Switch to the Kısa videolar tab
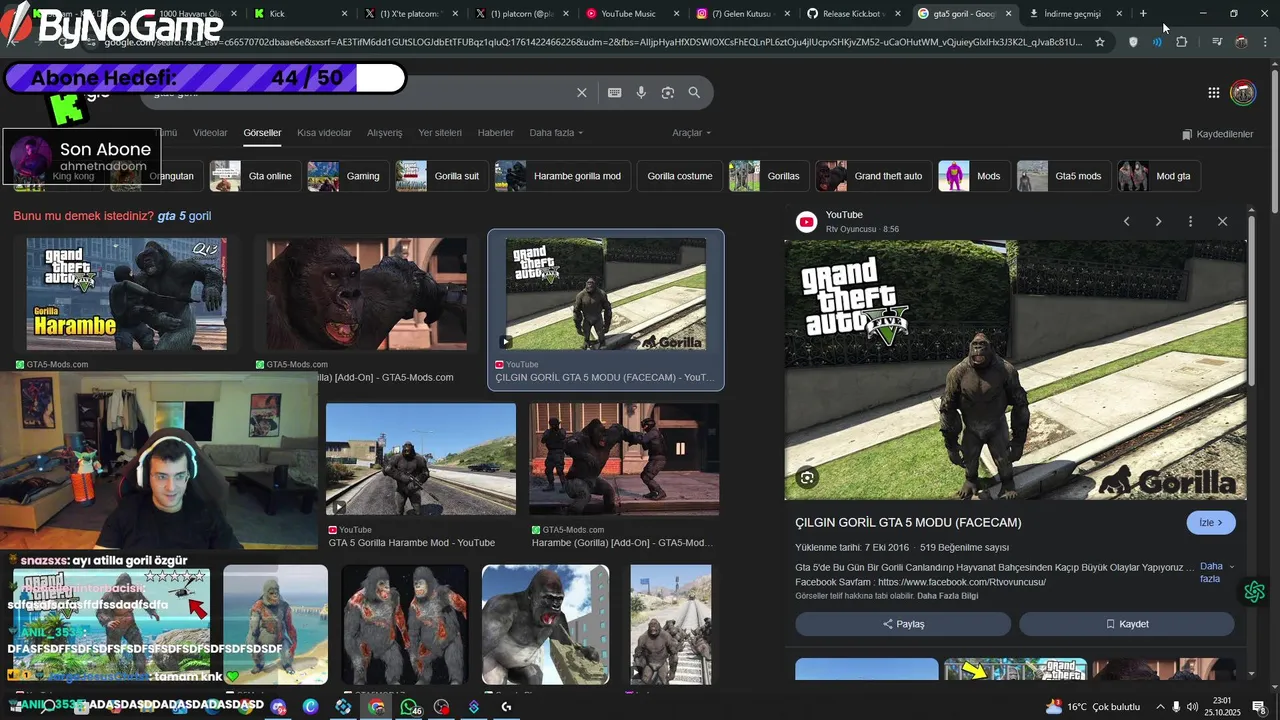The width and height of the screenshot is (1280, 720). tap(324, 133)
